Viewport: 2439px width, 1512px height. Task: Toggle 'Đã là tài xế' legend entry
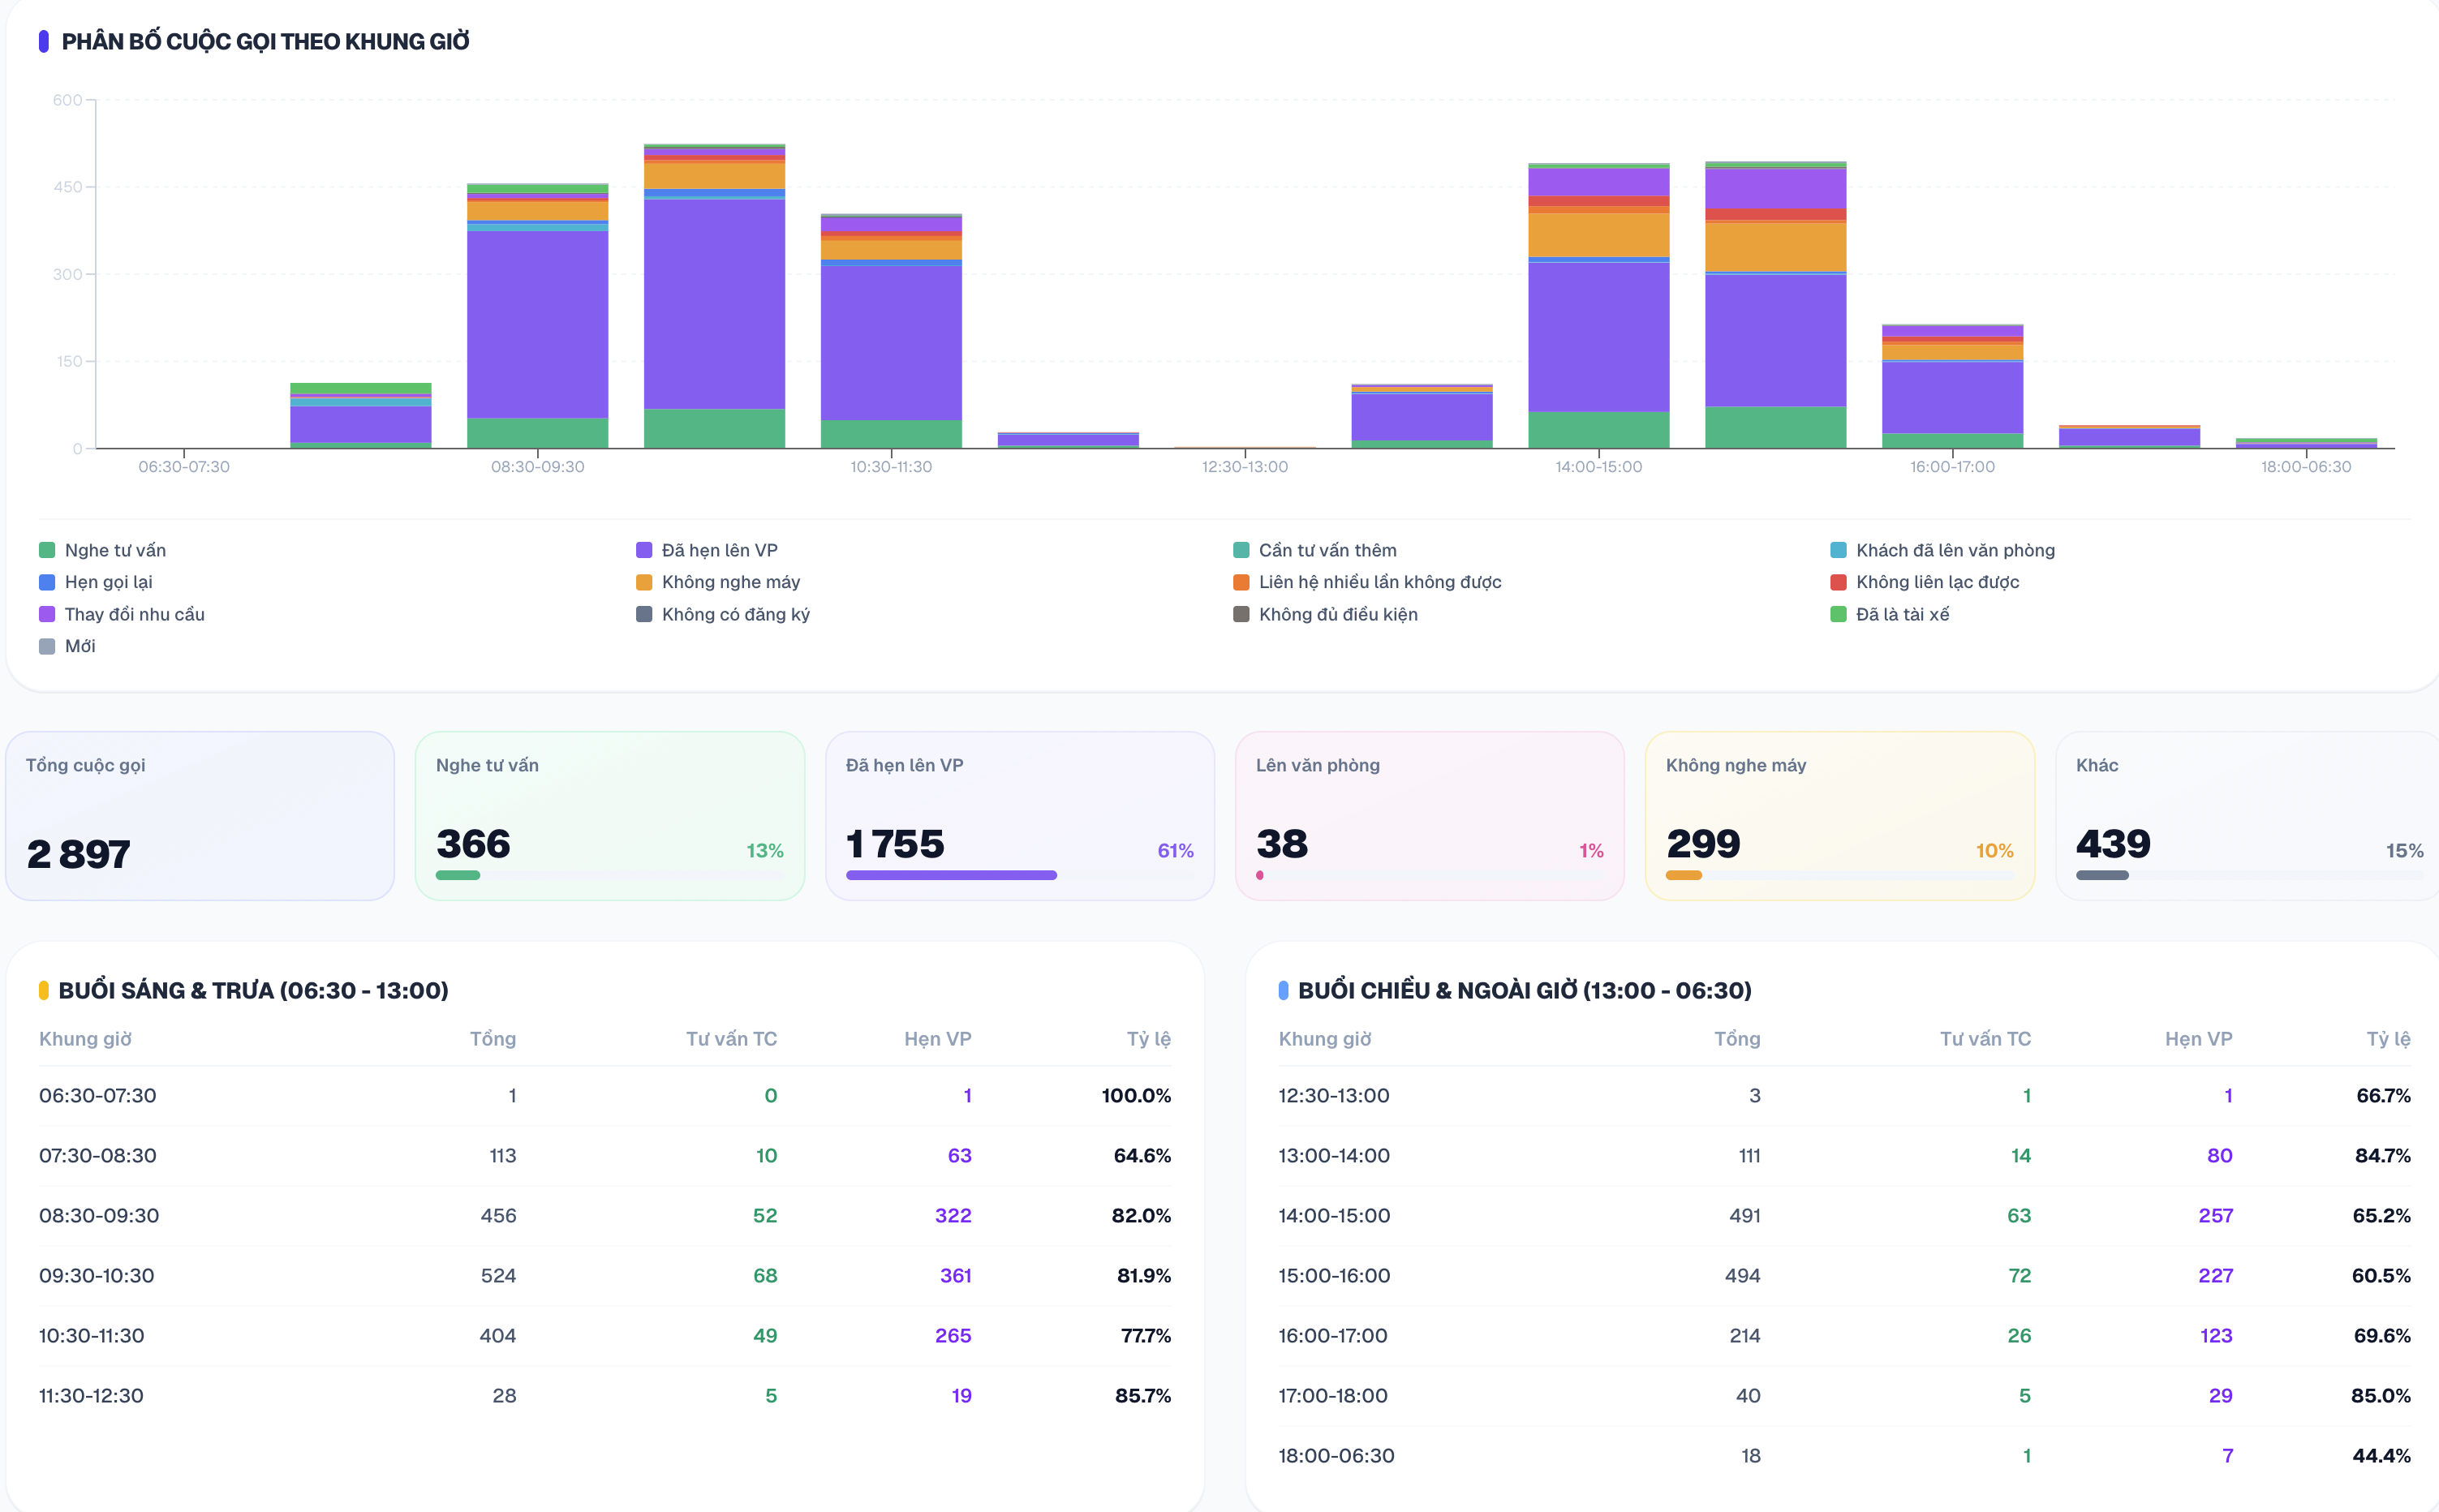point(1889,614)
